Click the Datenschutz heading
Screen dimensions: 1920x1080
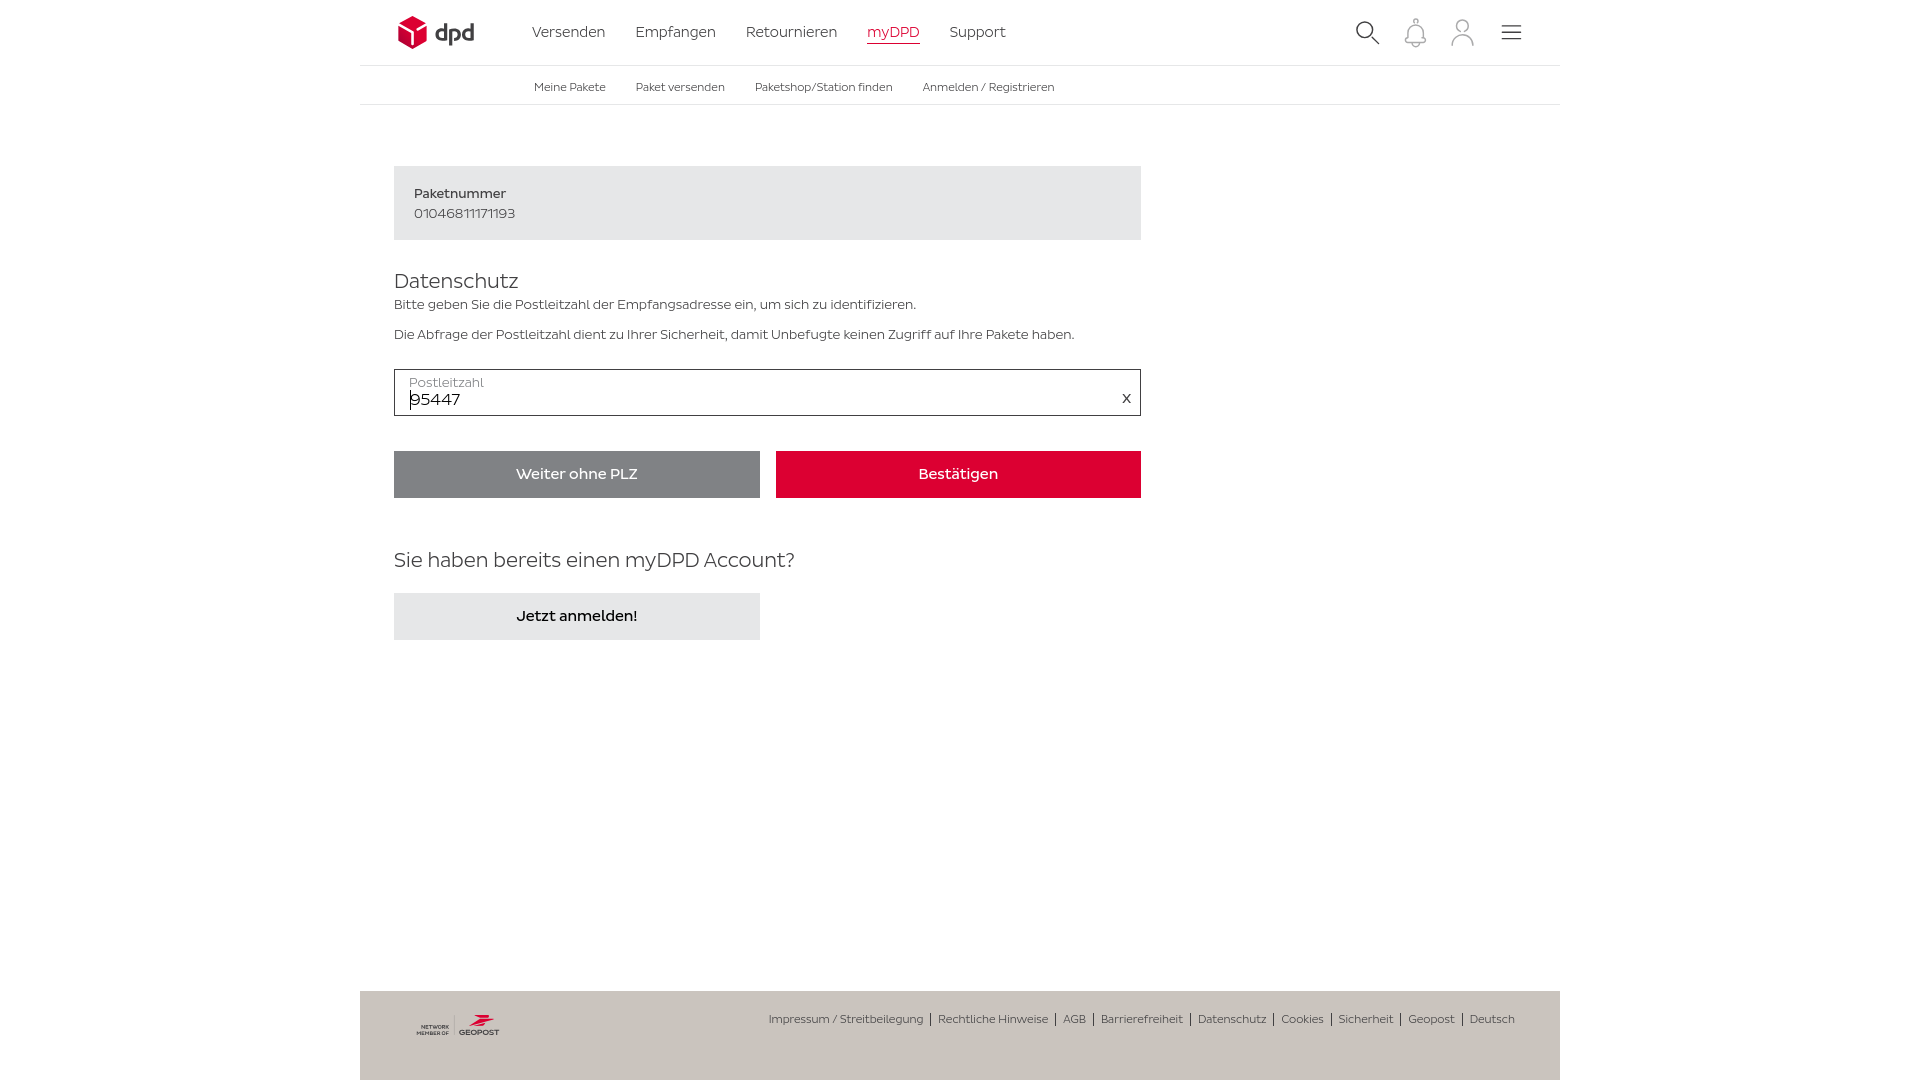tap(456, 281)
